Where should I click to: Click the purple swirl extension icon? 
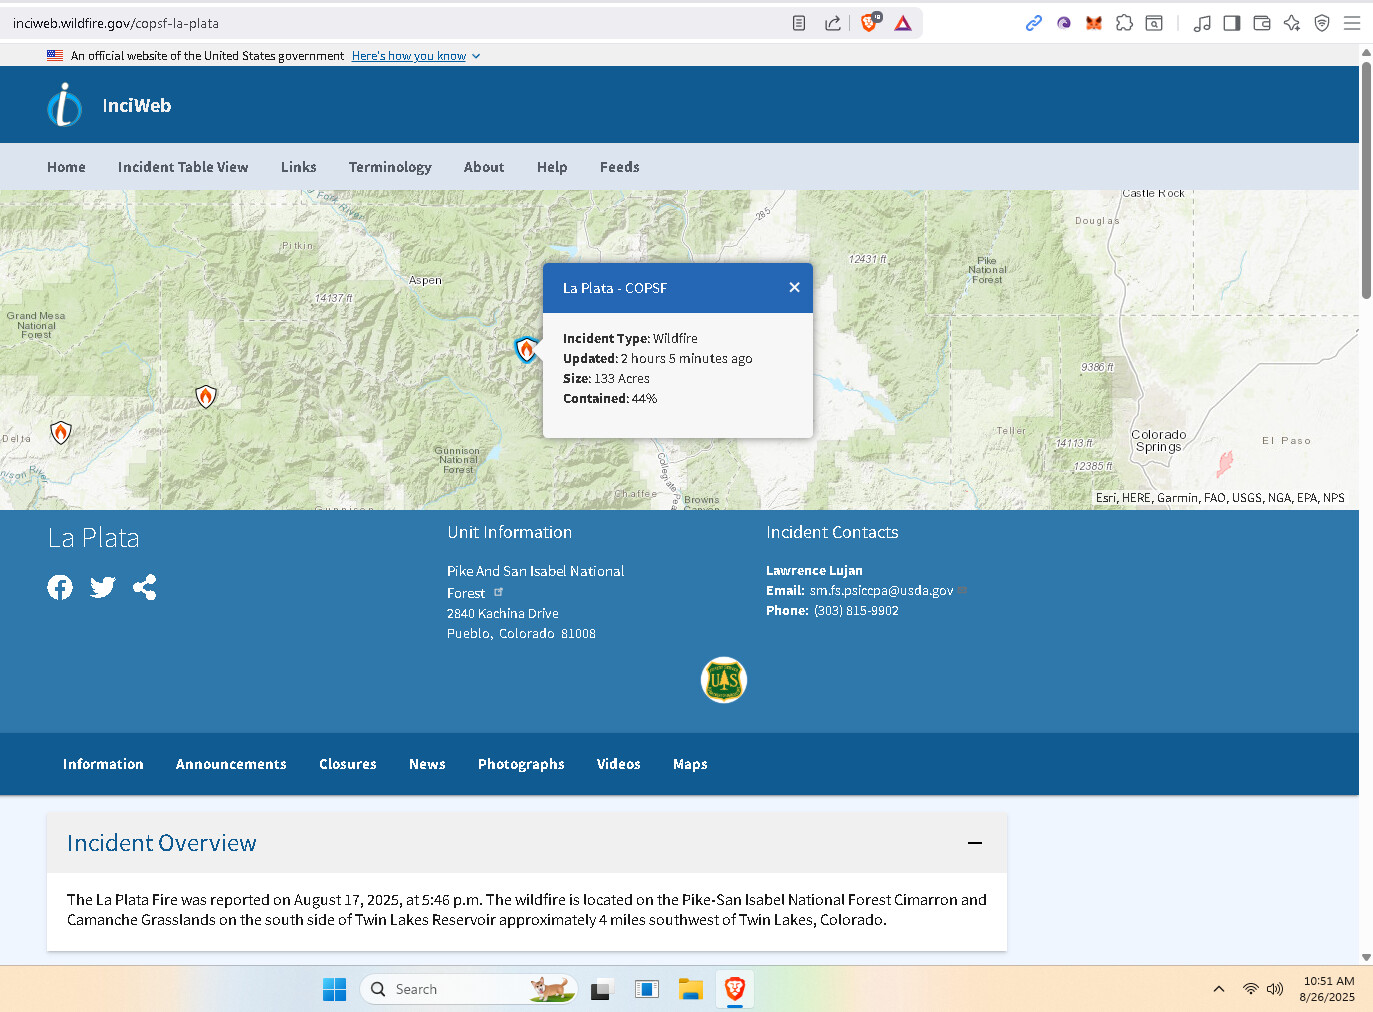[1064, 23]
